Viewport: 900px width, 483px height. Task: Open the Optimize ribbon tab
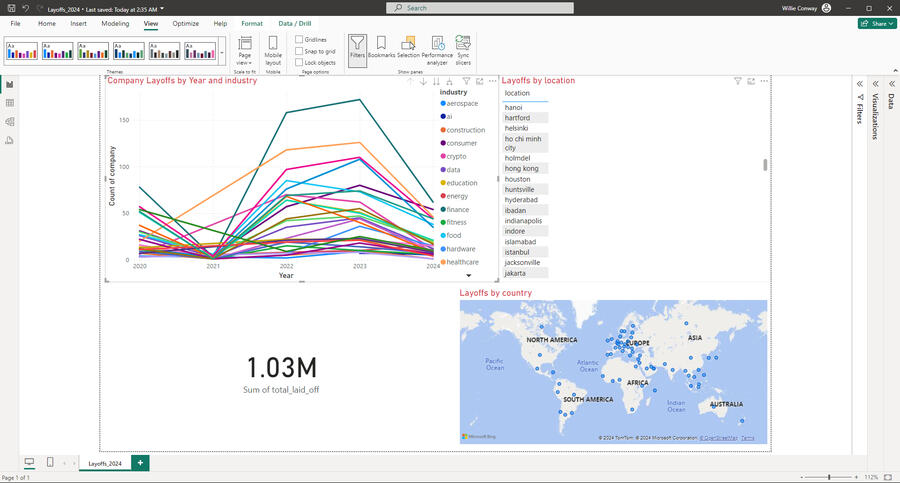(185, 23)
